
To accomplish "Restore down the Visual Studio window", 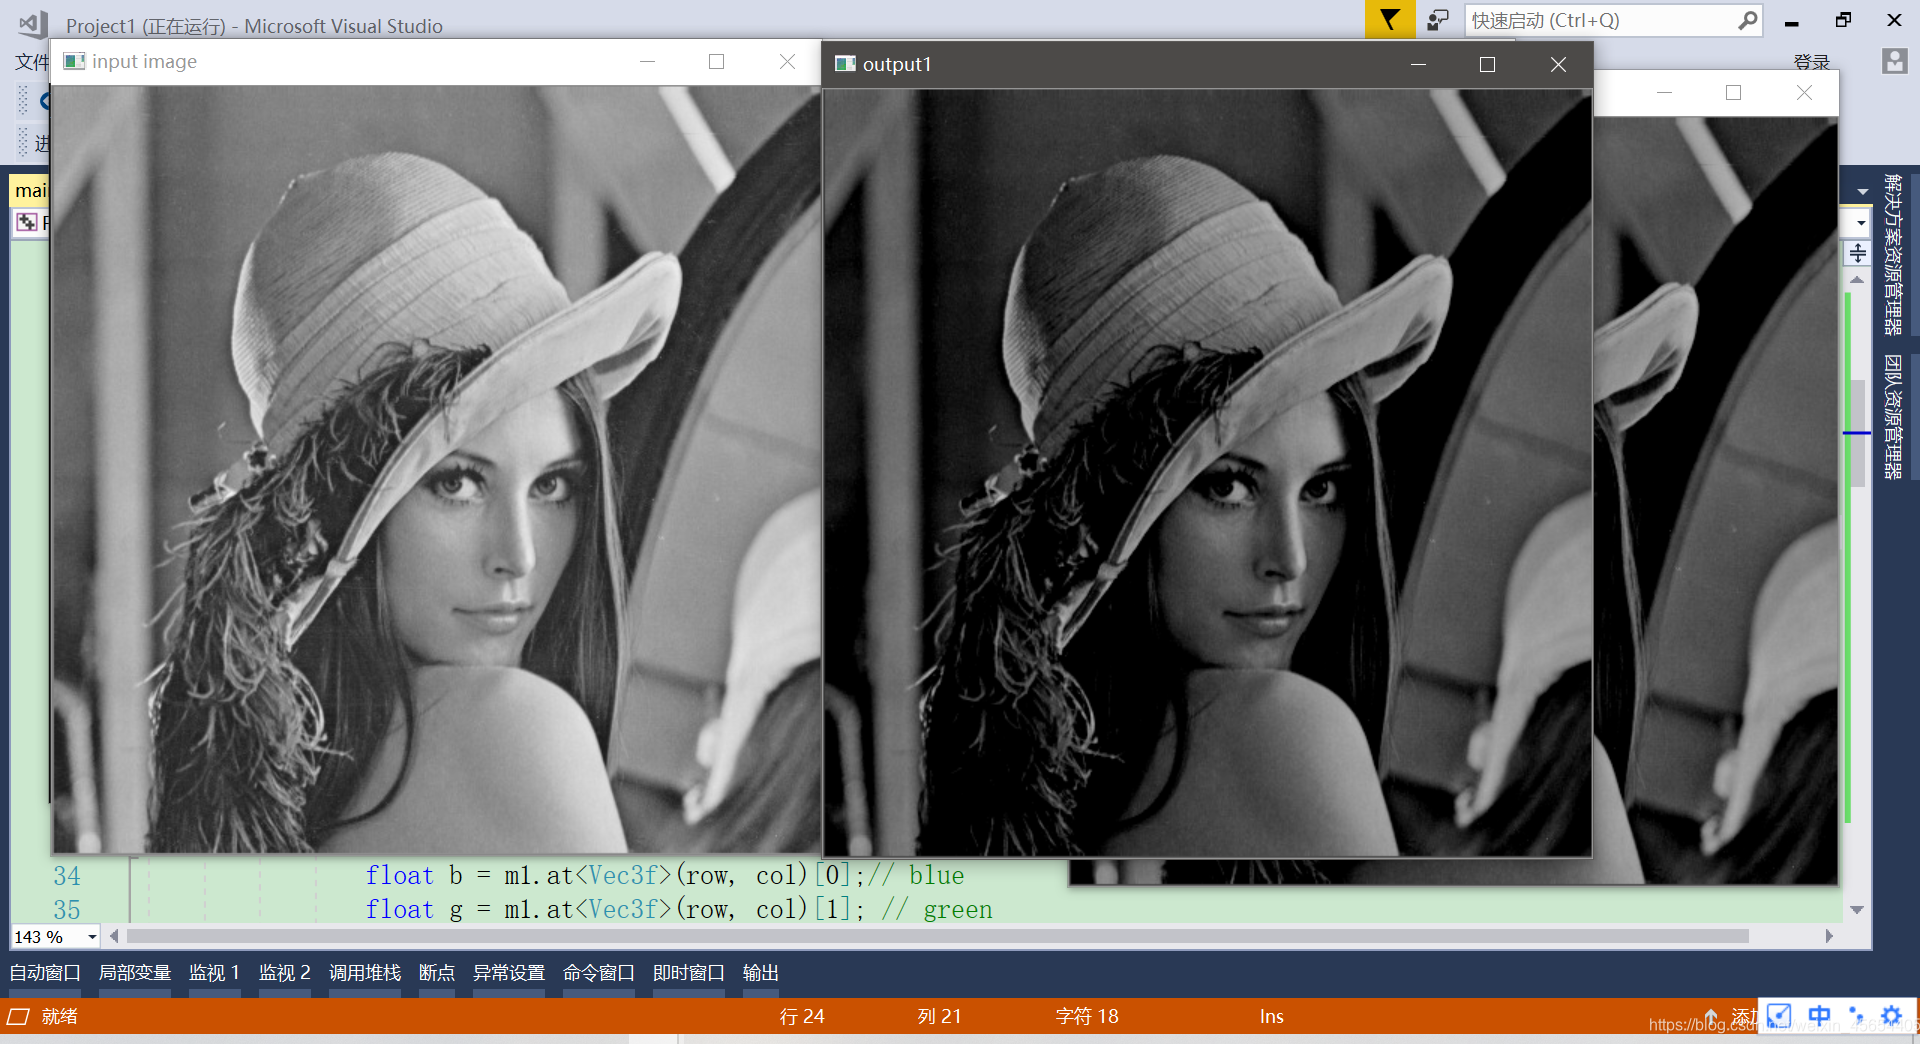I will [x=1843, y=20].
